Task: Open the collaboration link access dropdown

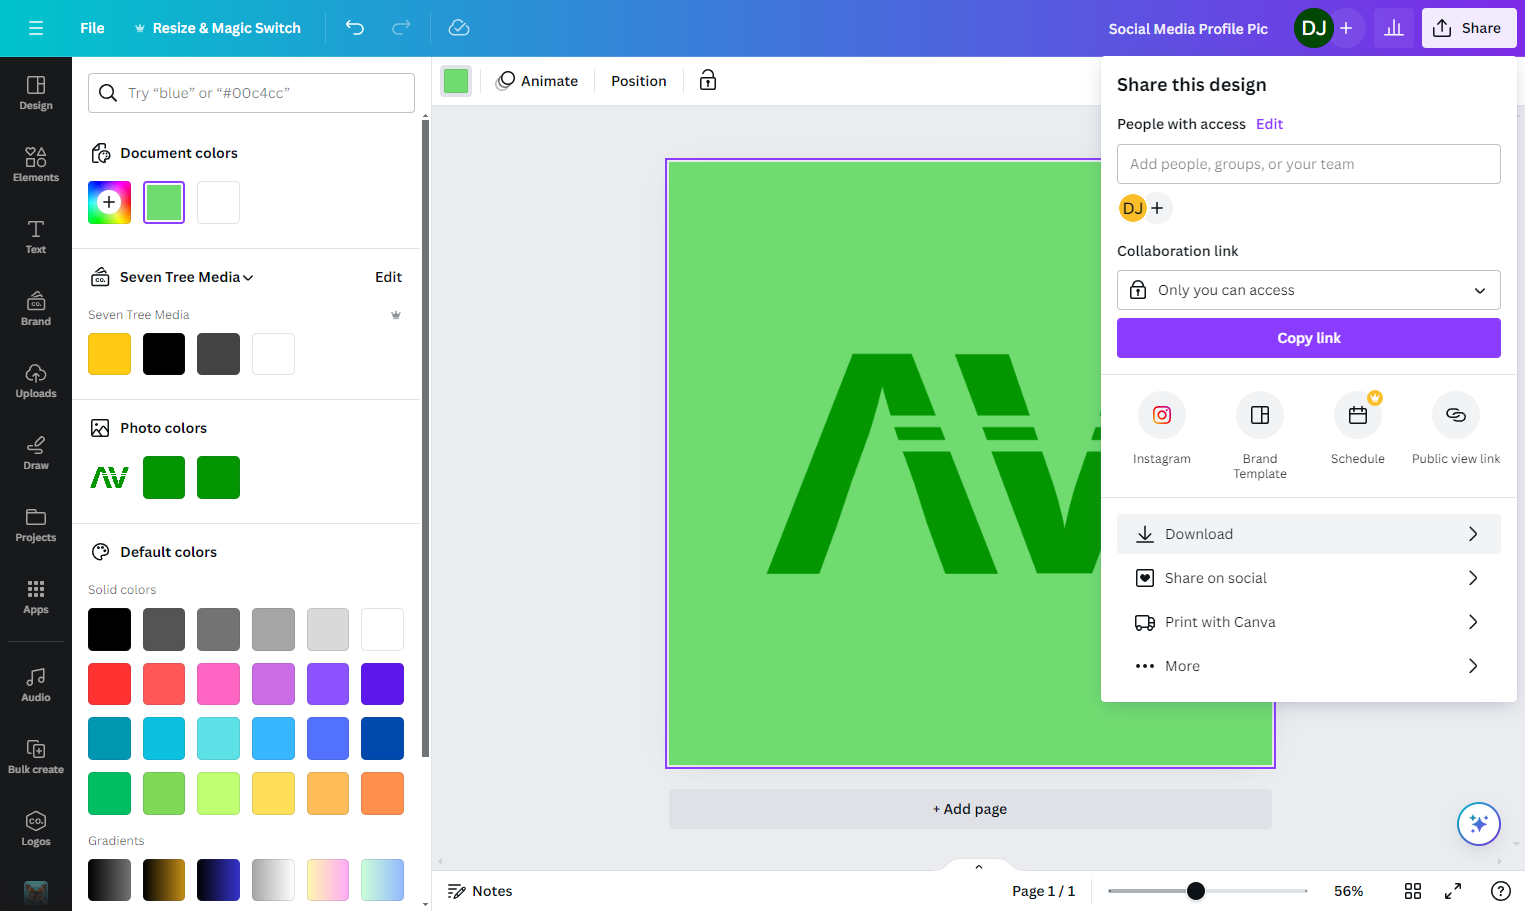Action: [1309, 290]
